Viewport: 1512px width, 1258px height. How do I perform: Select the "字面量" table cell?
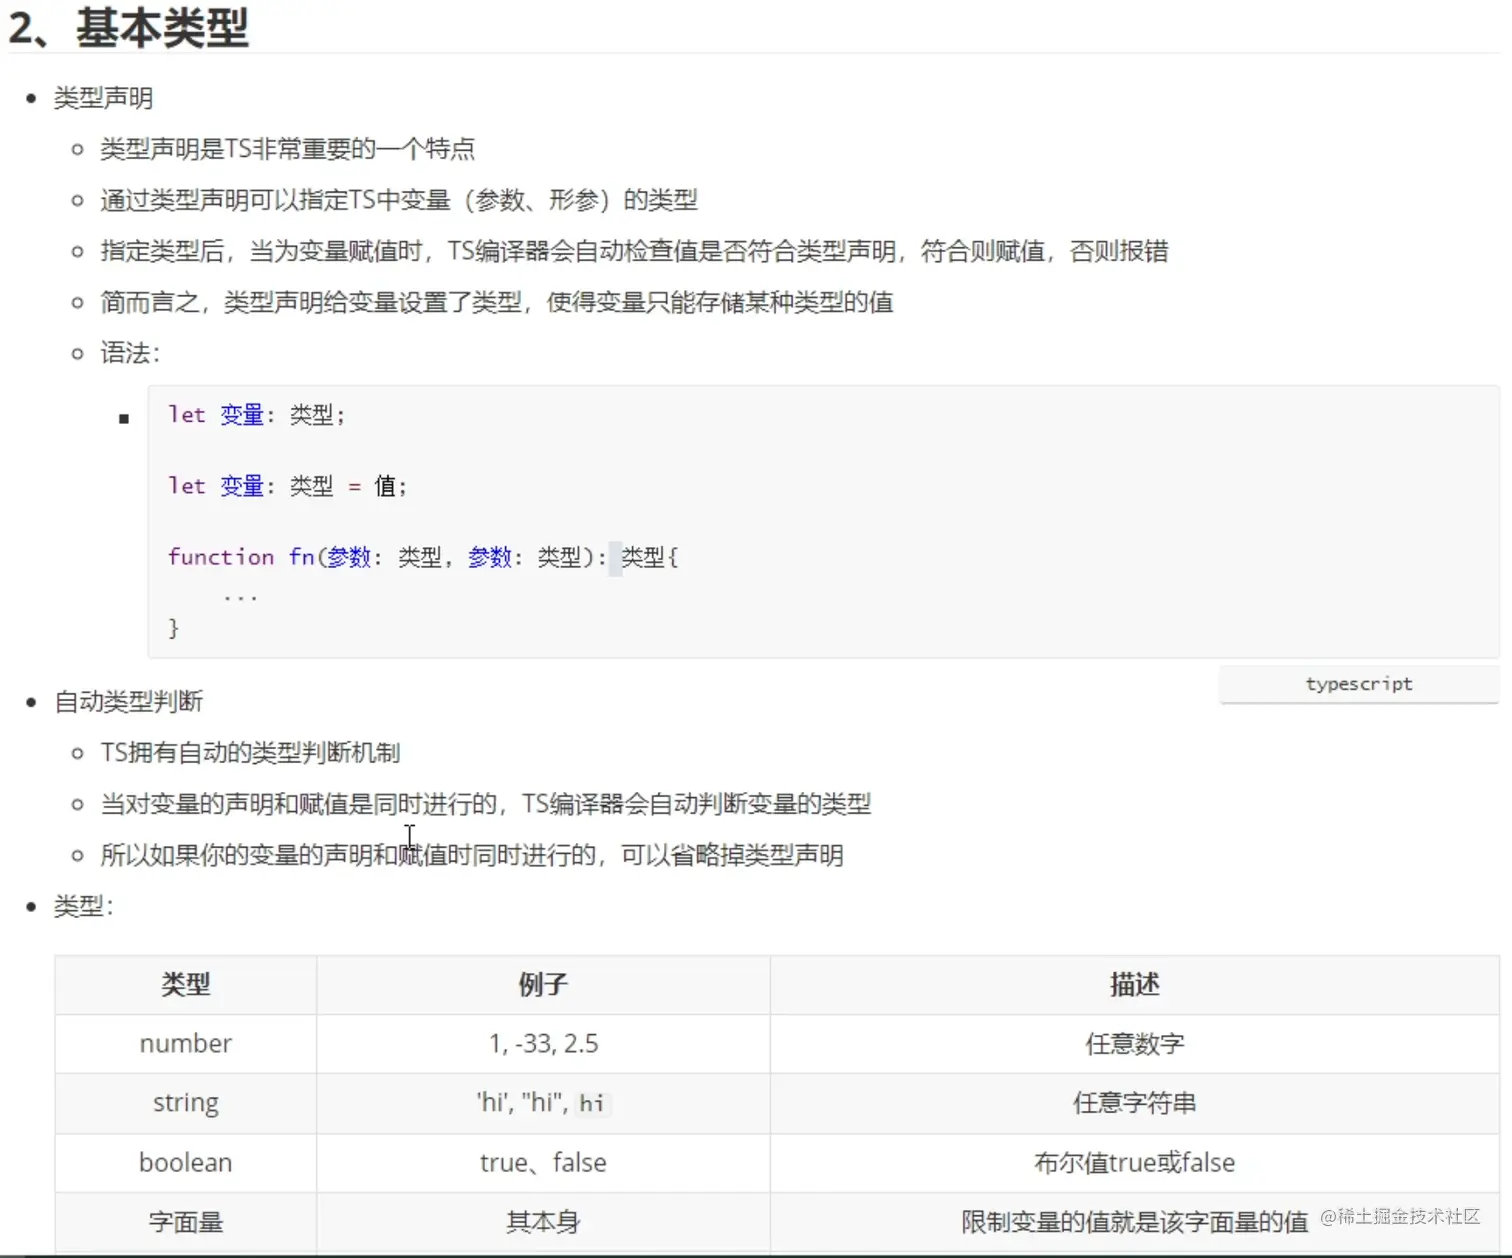(x=186, y=1221)
